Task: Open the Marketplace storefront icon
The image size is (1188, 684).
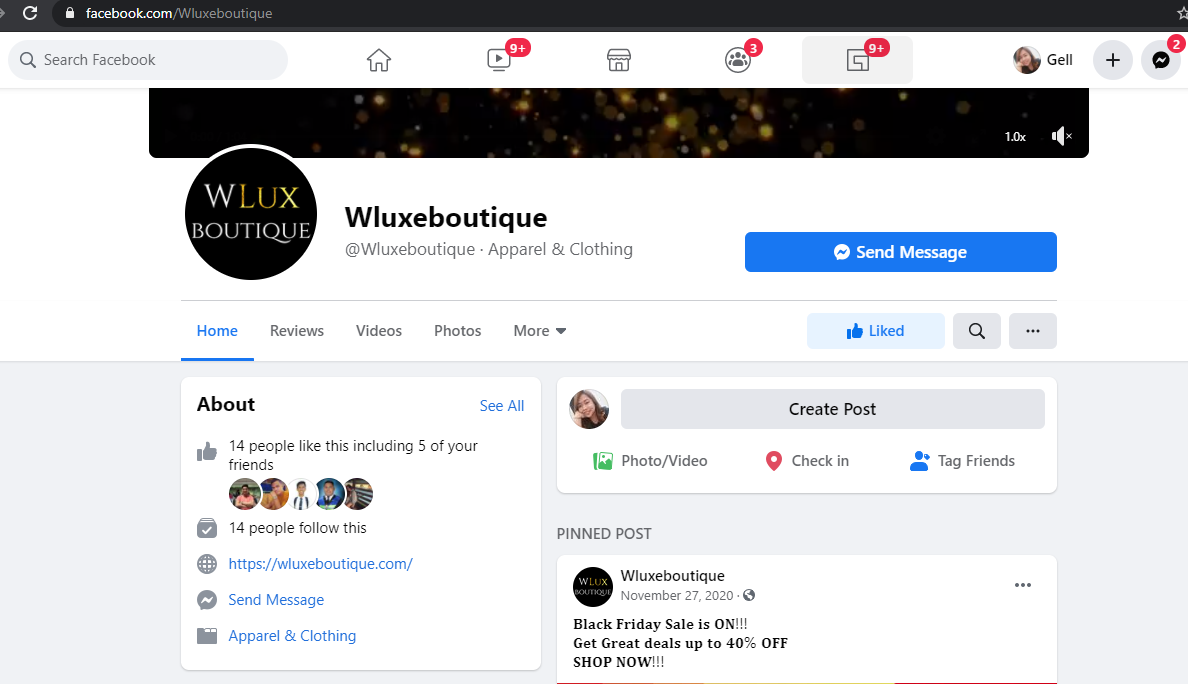Action: 618,60
